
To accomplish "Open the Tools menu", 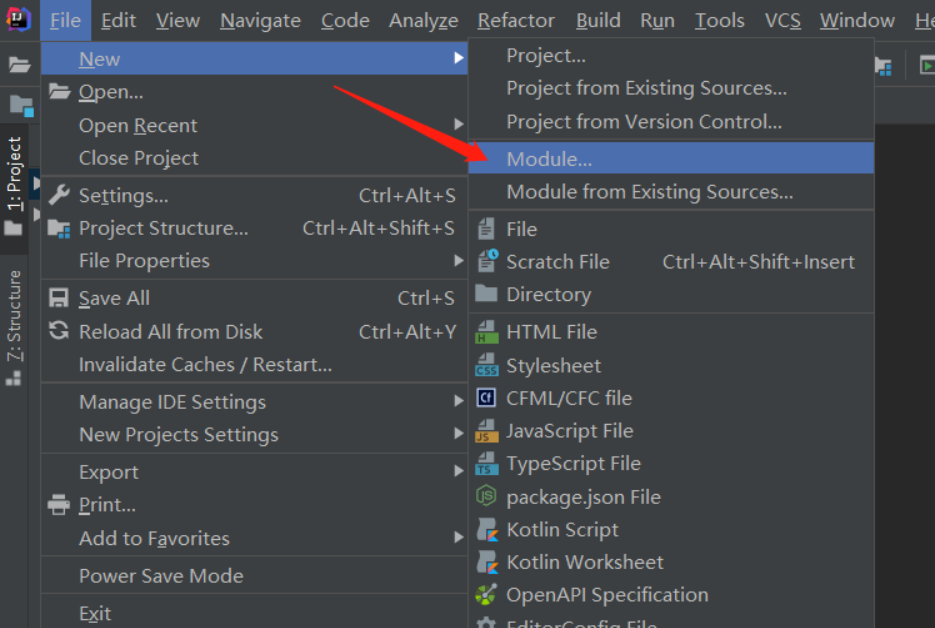I will (x=719, y=20).
